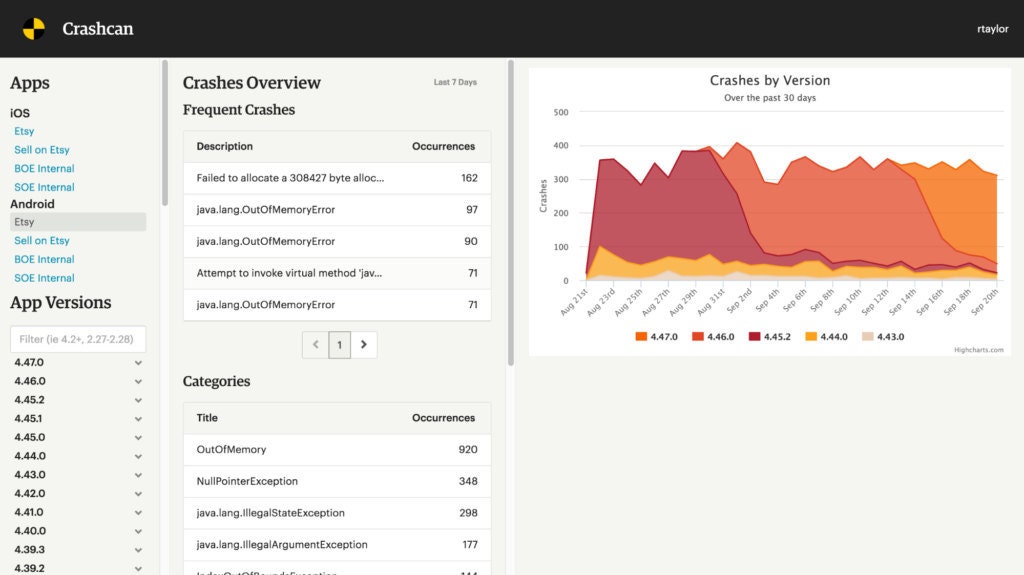Open java.lang.OutOfMemoryError row with 97 occurrences
The height and width of the screenshot is (575, 1024).
tap(337, 210)
